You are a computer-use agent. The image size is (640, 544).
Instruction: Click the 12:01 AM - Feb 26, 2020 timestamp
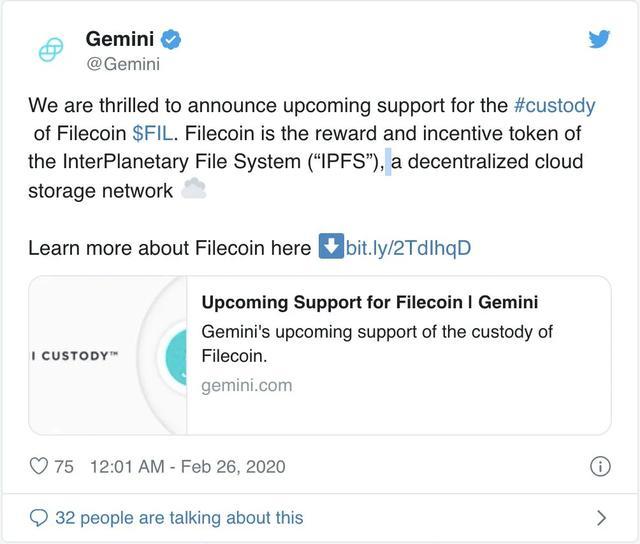click(187, 466)
